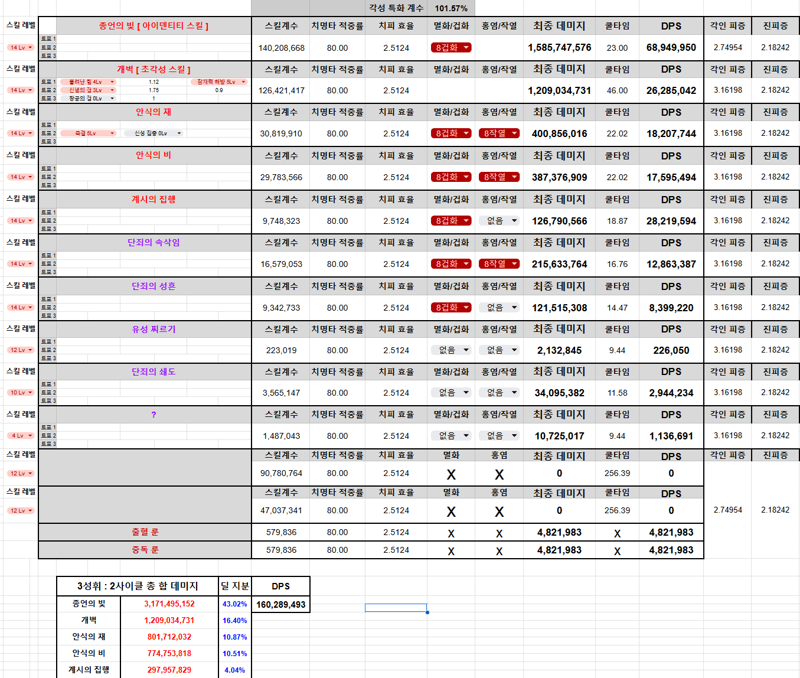
Task: Open the 4 Lv skill level dropdown
Action: click(20, 436)
